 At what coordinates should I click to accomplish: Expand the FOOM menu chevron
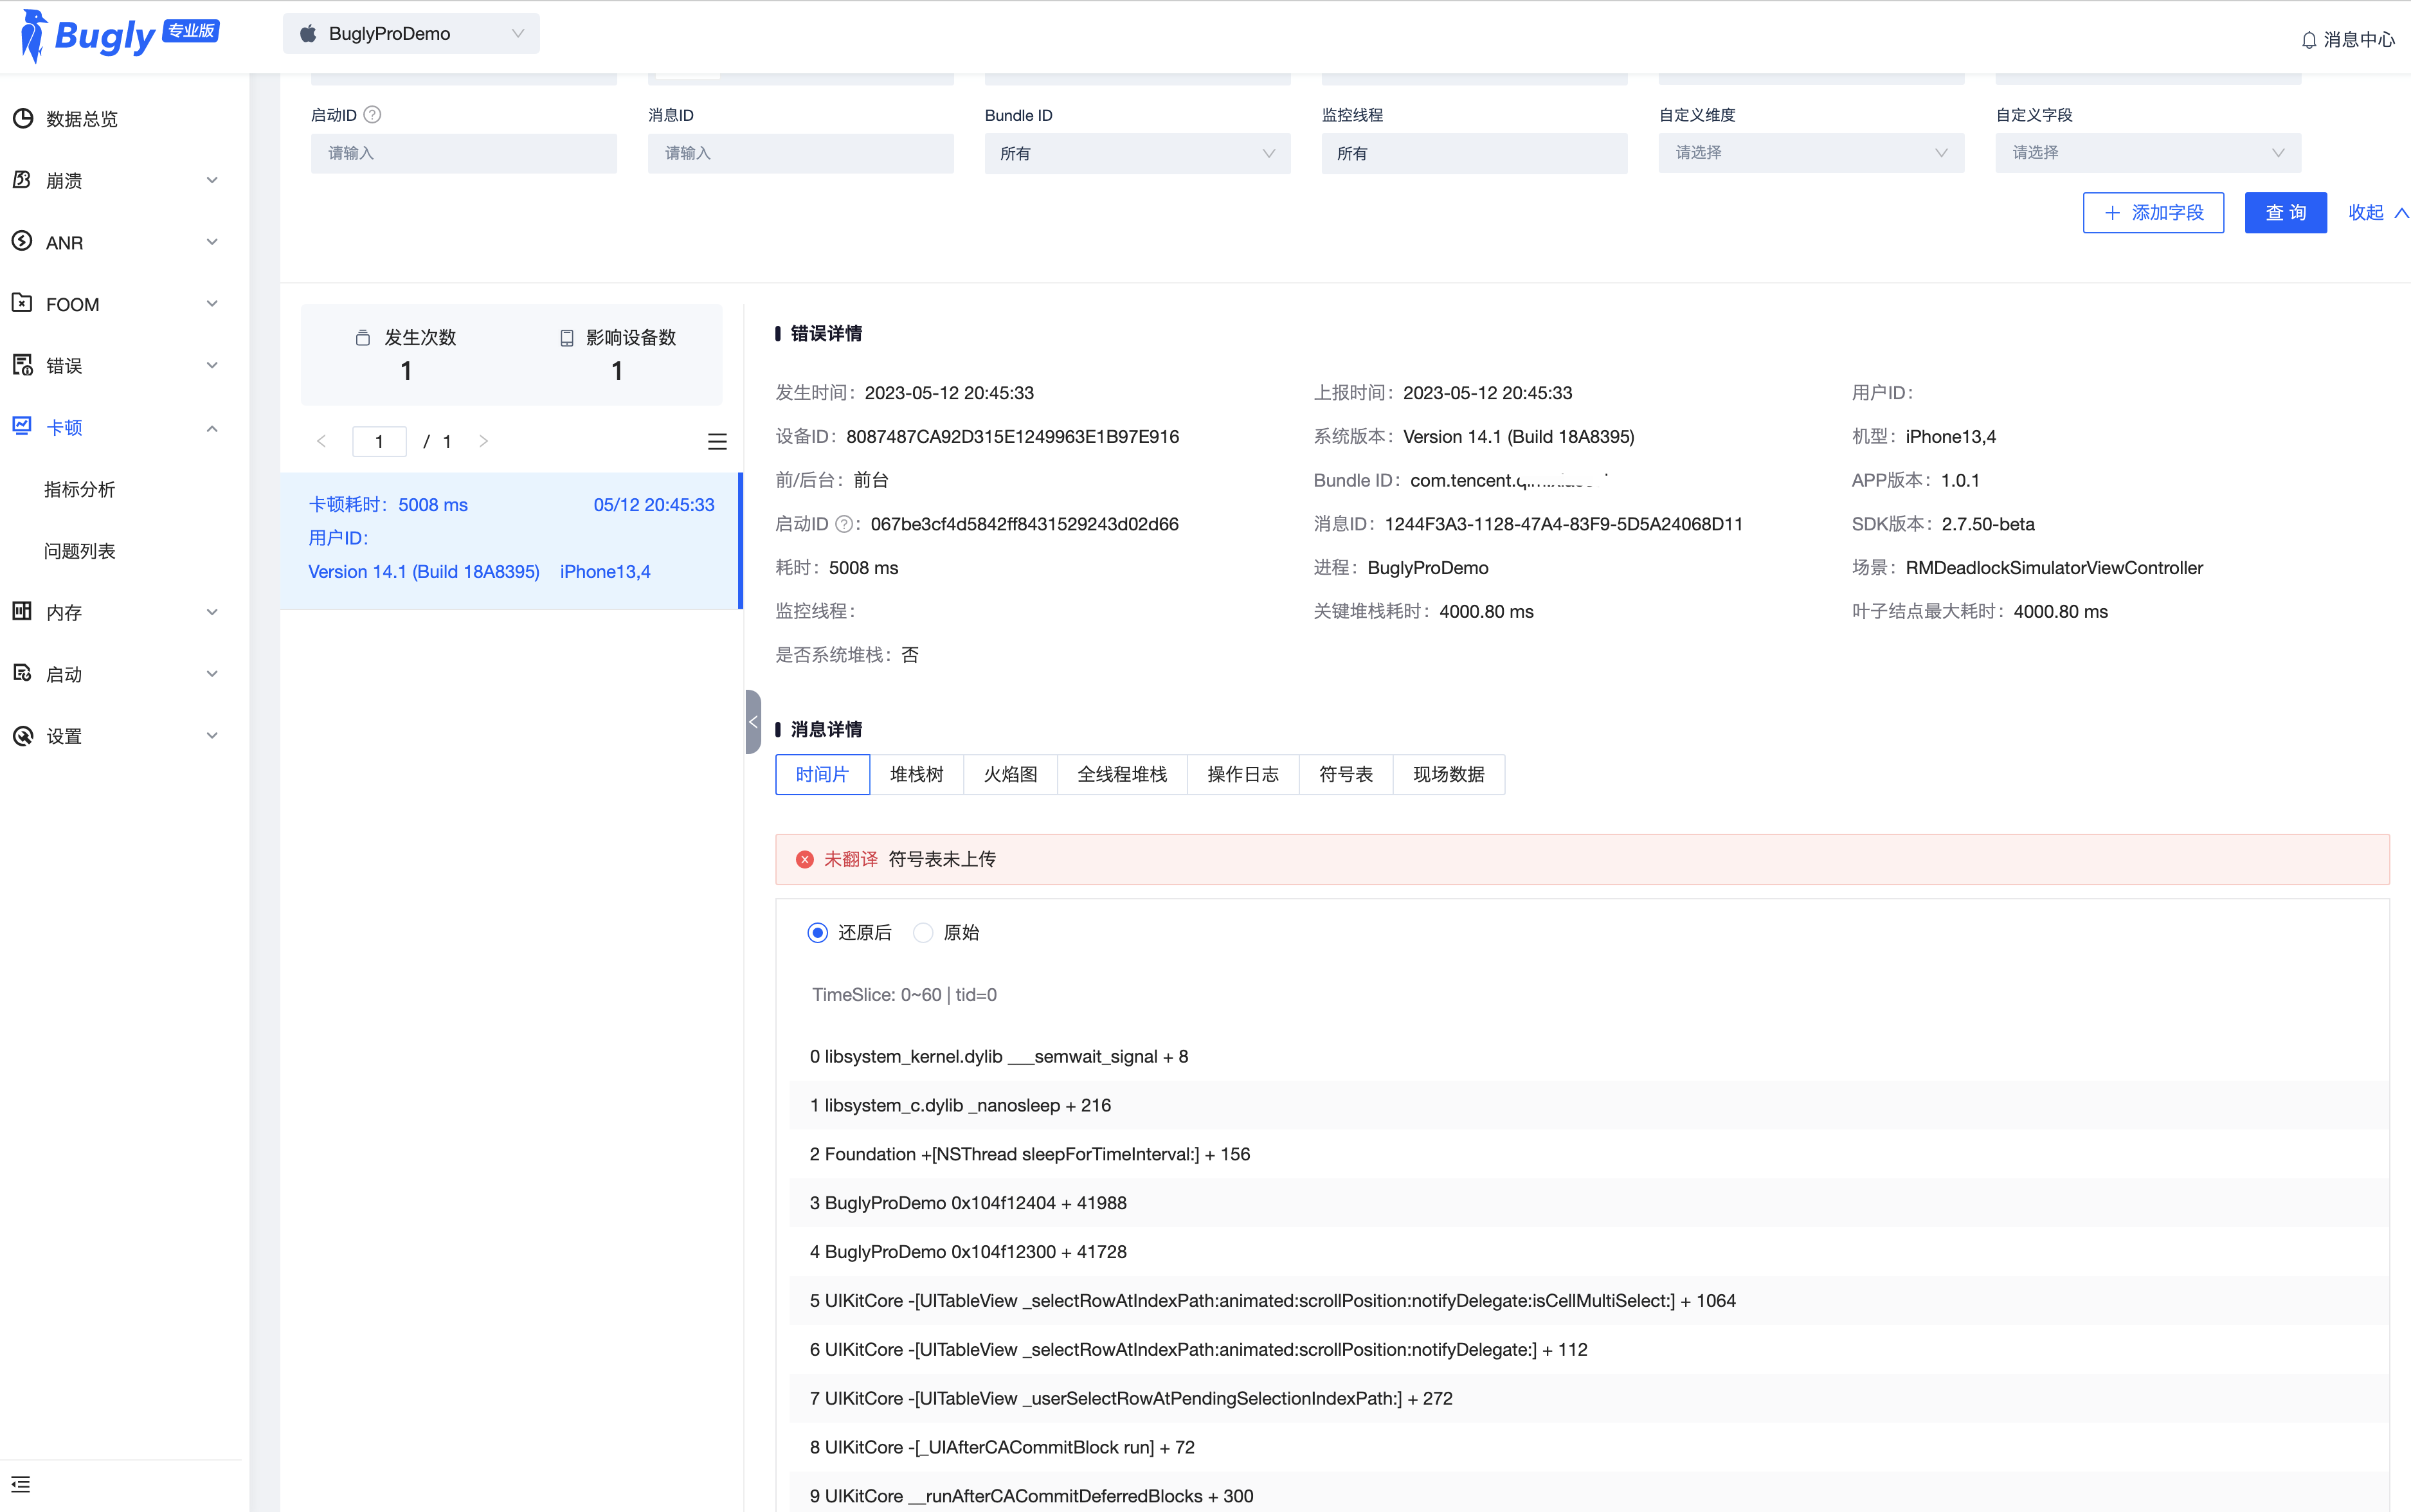pyautogui.click(x=212, y=303)
